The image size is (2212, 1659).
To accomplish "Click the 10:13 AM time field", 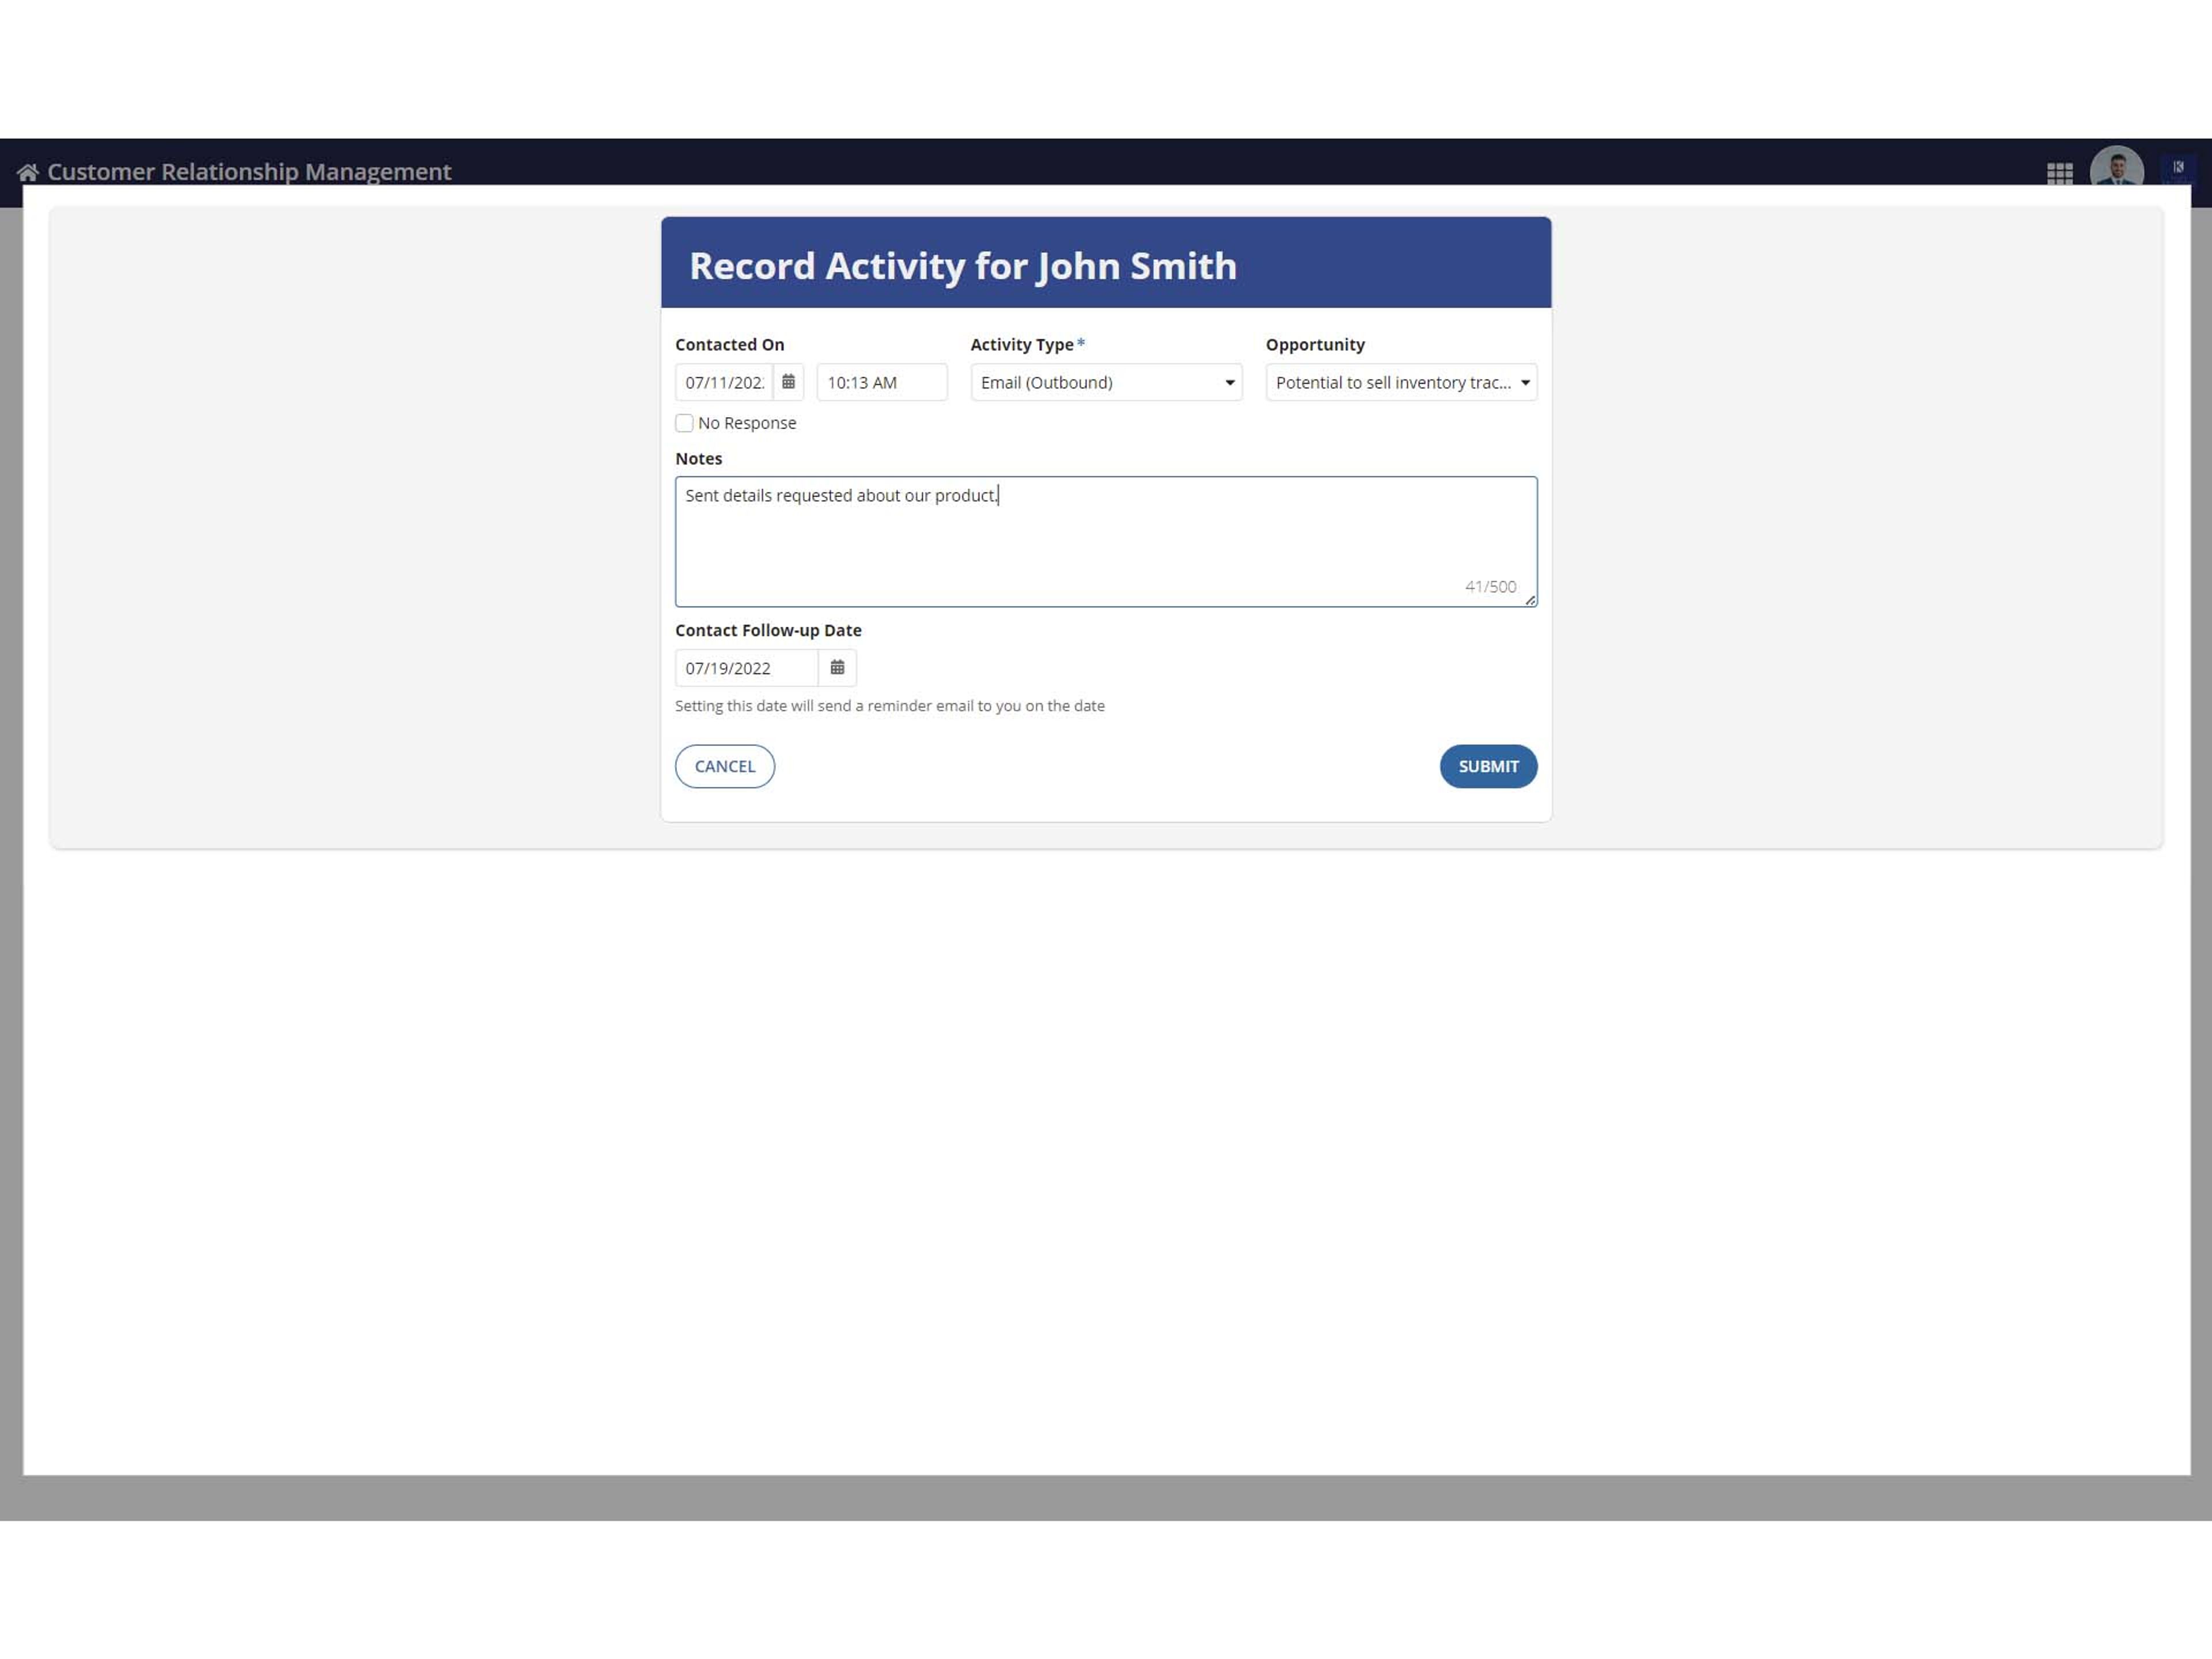I will click(882, 382).
